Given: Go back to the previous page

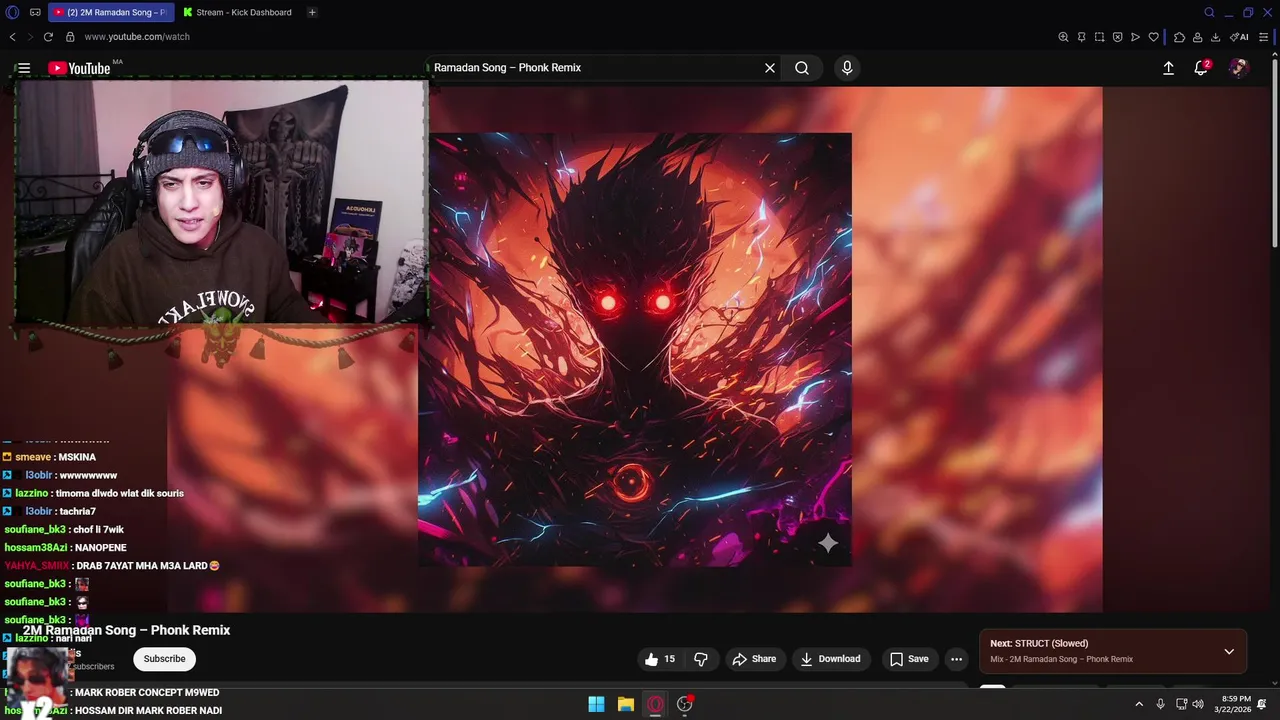Looking at the screenshot, I should click(x=12, y=37).
